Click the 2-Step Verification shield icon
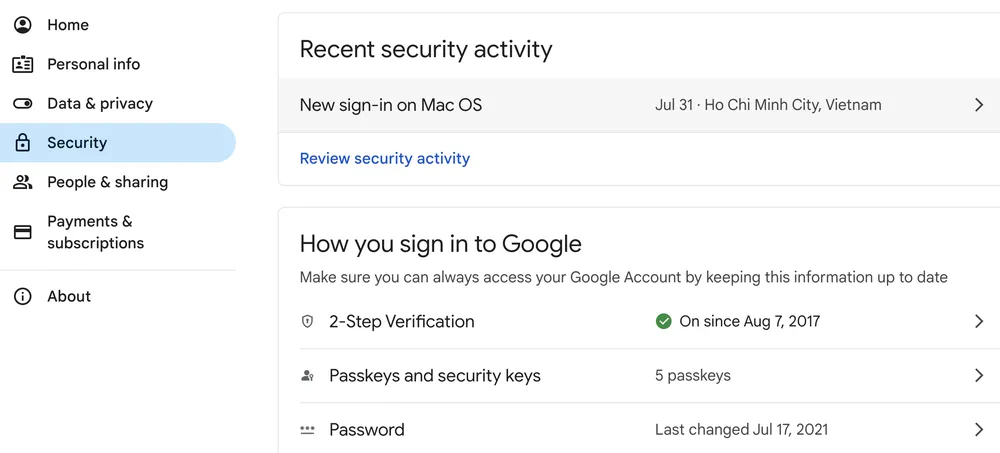The height and width of the screenshot is (453, 1000). point(307,322)
